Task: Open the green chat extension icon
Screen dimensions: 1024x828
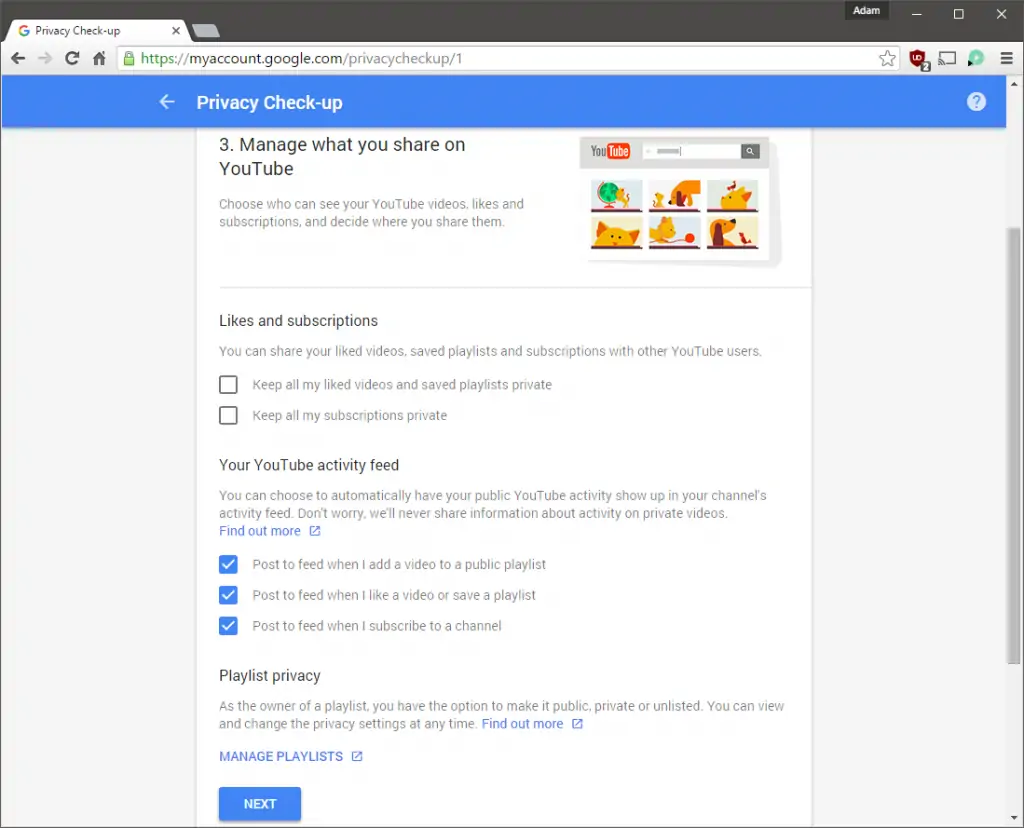Action: pyautogui.click(x=976, y=59)
